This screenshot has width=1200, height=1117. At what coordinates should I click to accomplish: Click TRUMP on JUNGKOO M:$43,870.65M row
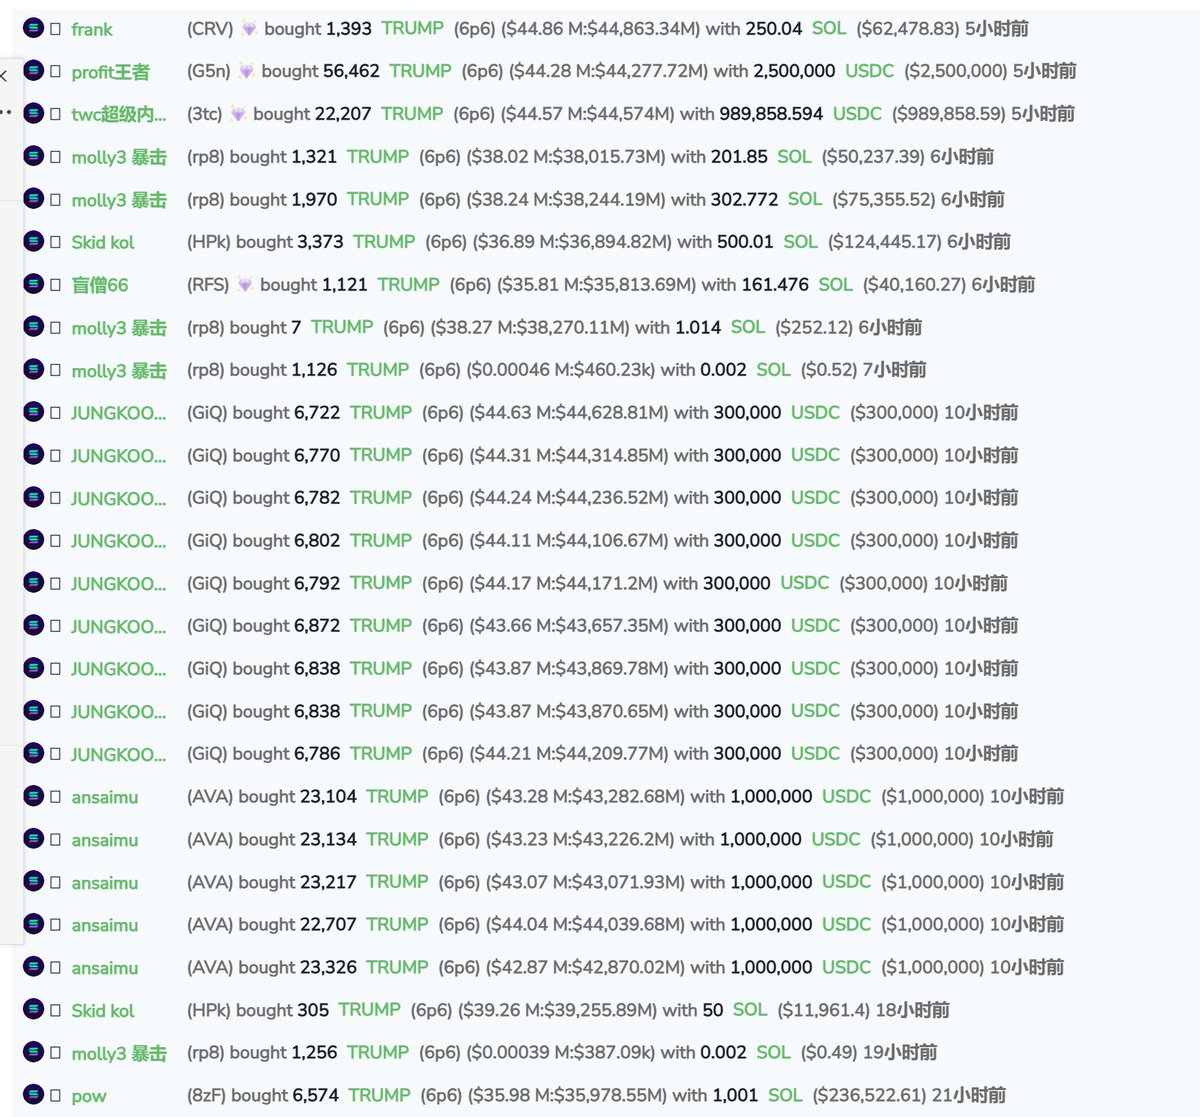point(381,711)
